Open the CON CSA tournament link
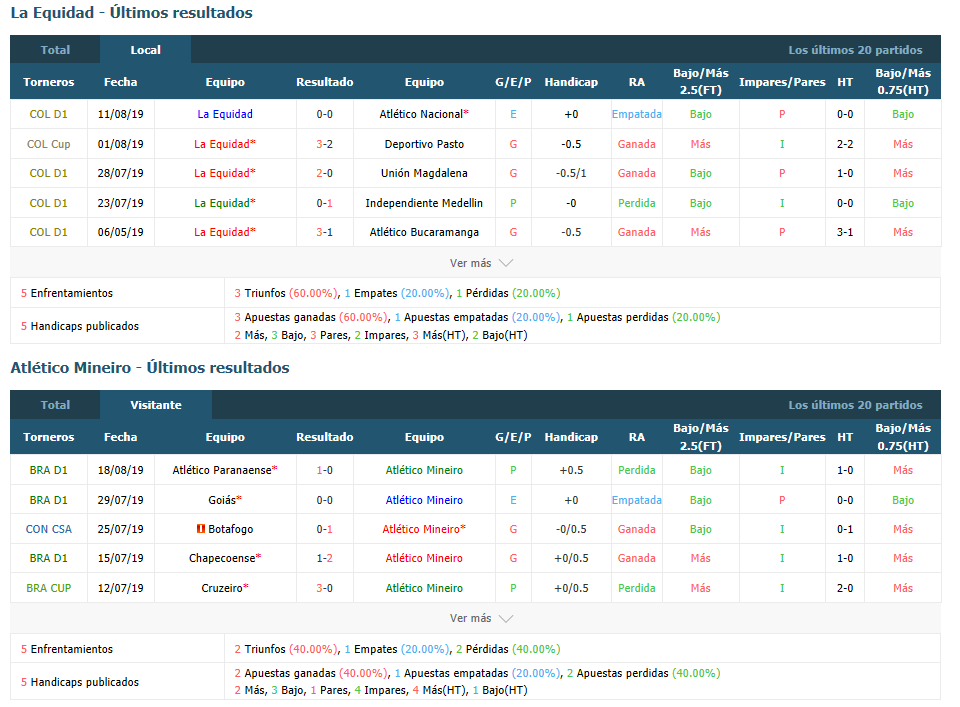960x707 pixels. [48, 529]
